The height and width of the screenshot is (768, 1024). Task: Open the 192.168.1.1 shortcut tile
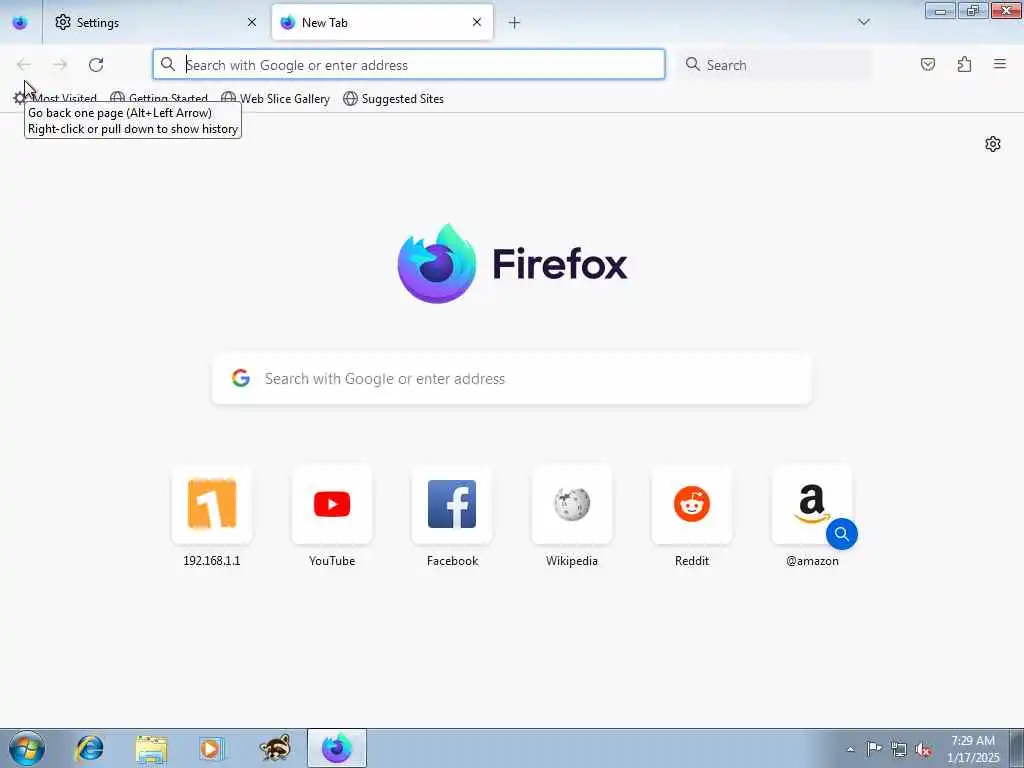click(212, 504)
